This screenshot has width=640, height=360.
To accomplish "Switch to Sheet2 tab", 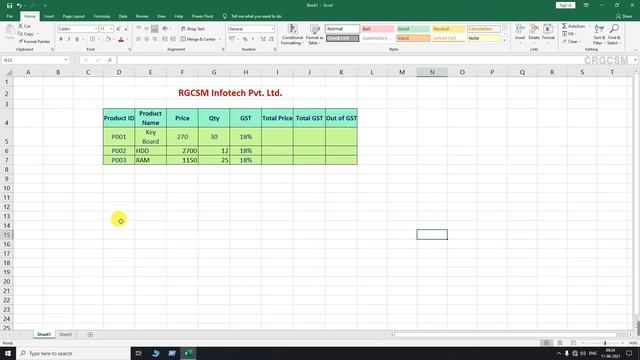I will click(x=65, y=334).
